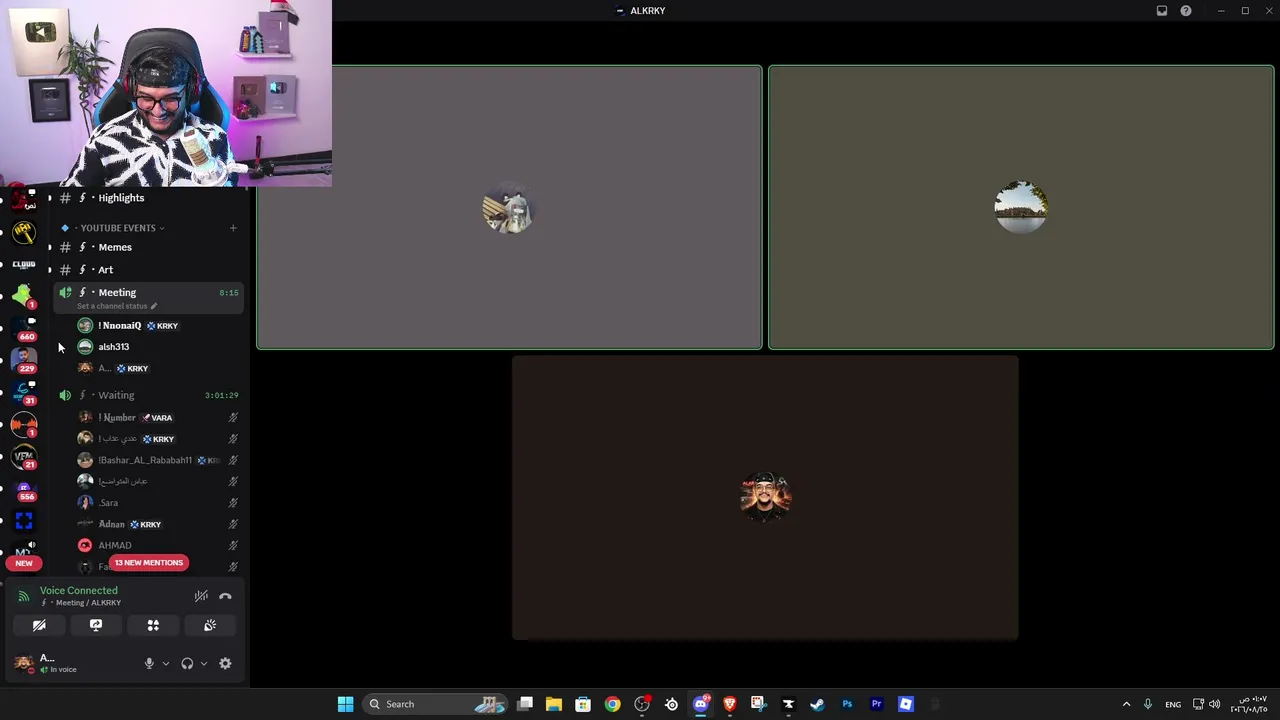Deafen using the headphones icon
This screenshot has height=720, width=1280.
[187, 663]
